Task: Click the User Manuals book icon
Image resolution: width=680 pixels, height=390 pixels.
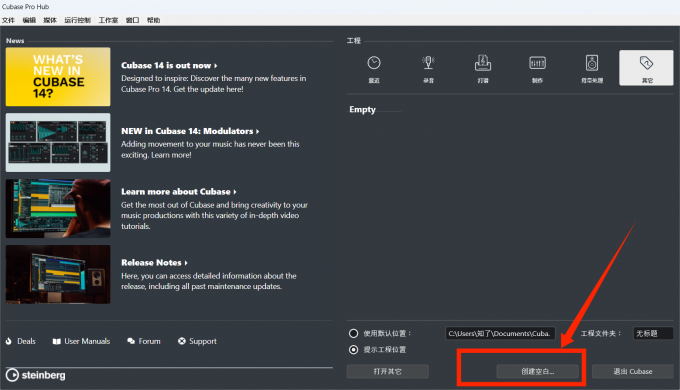Action: pyautogui.click(x=56, y=341)
